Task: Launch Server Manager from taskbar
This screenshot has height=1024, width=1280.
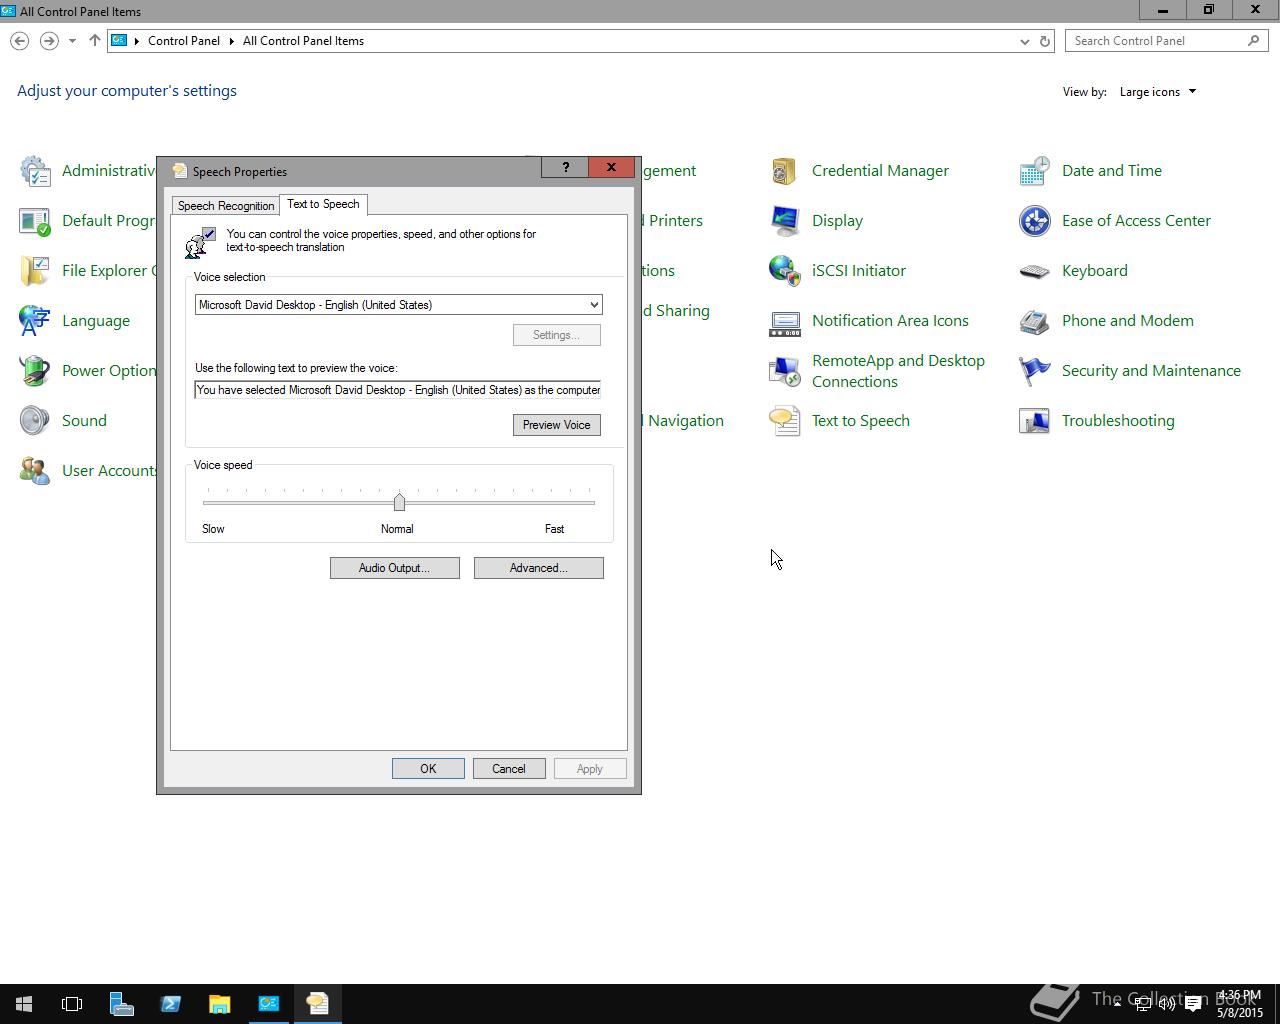Action: 121,1004
